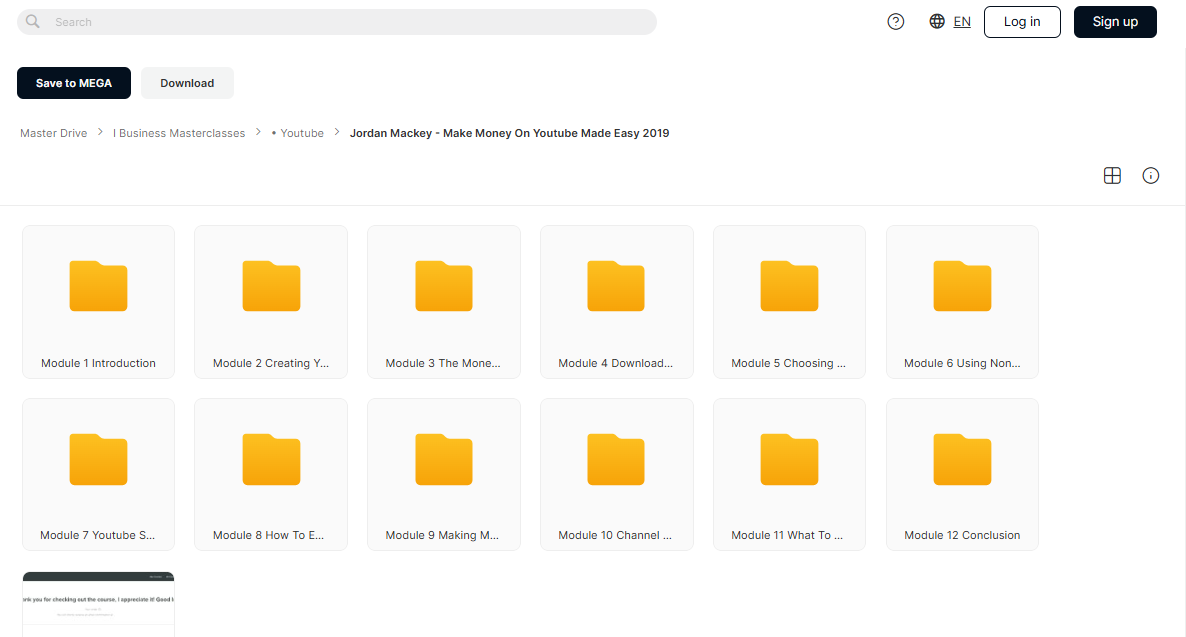Open Module 9 Making M... folder icon

pyautogui.click(x=444, y=459)
